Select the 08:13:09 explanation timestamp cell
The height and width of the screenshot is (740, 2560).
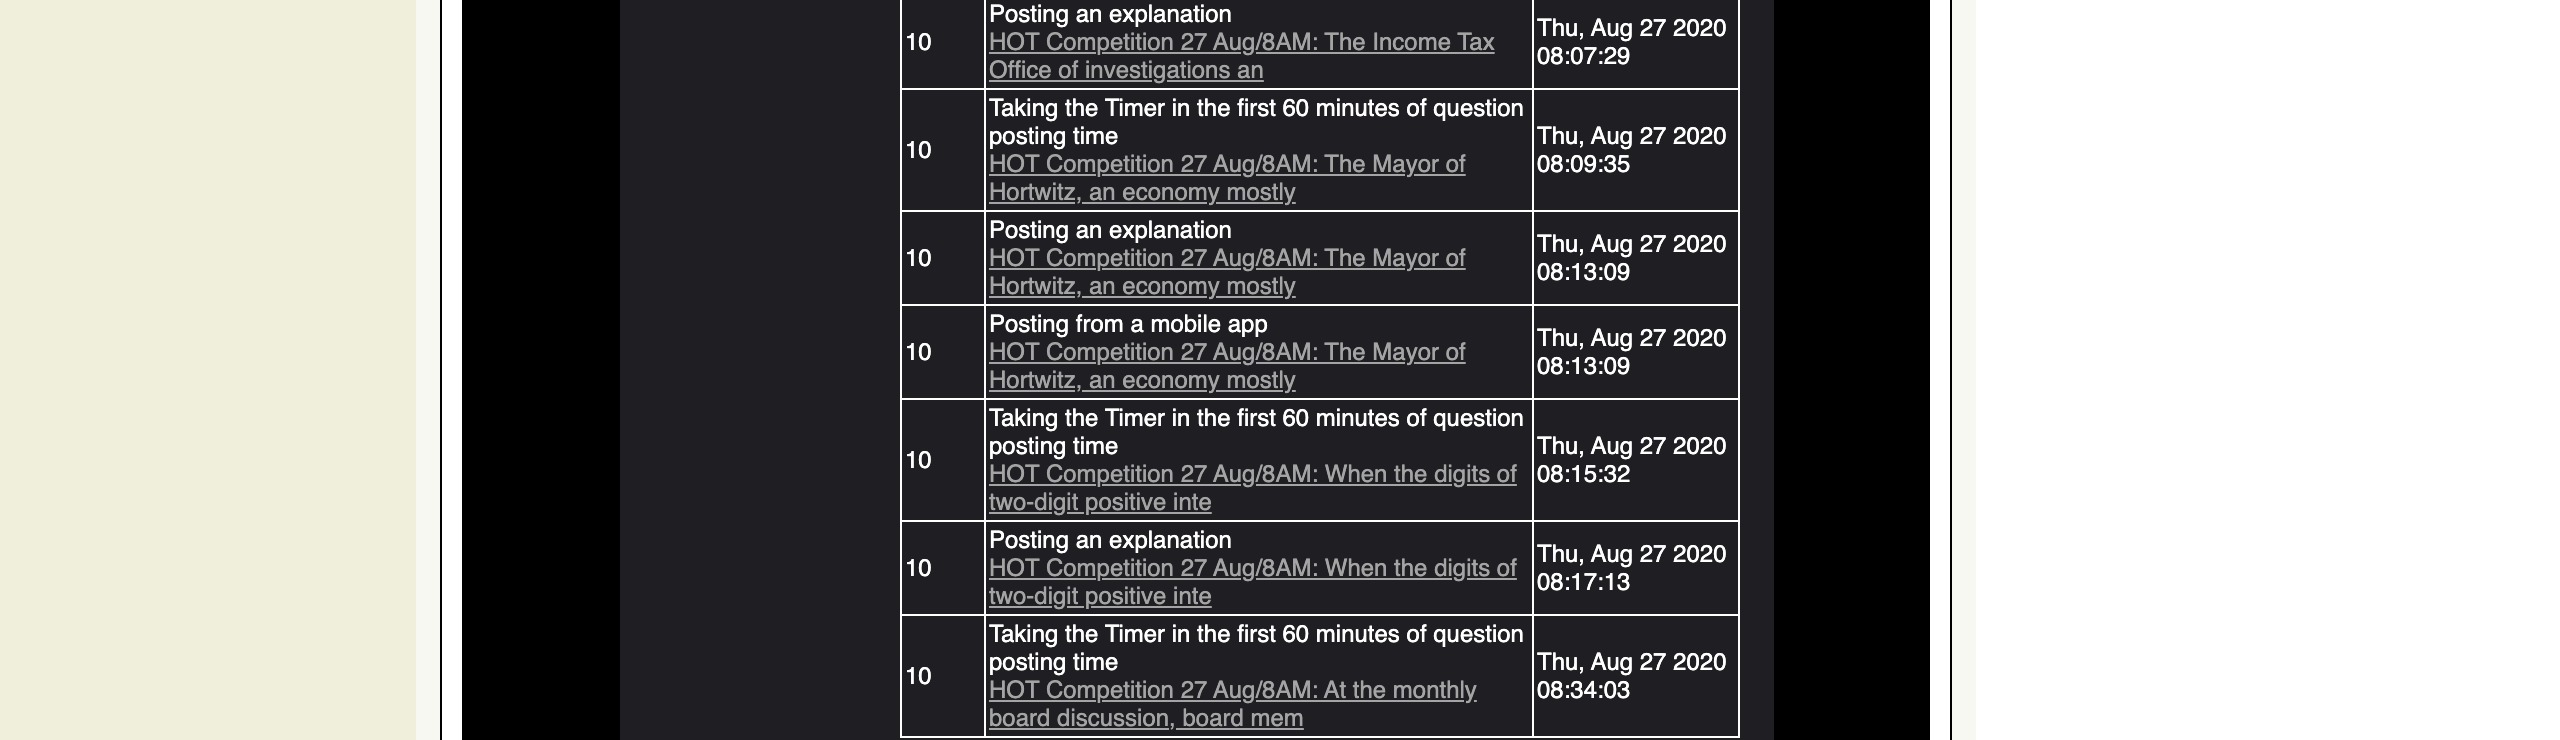click(x=1632, y=258)
